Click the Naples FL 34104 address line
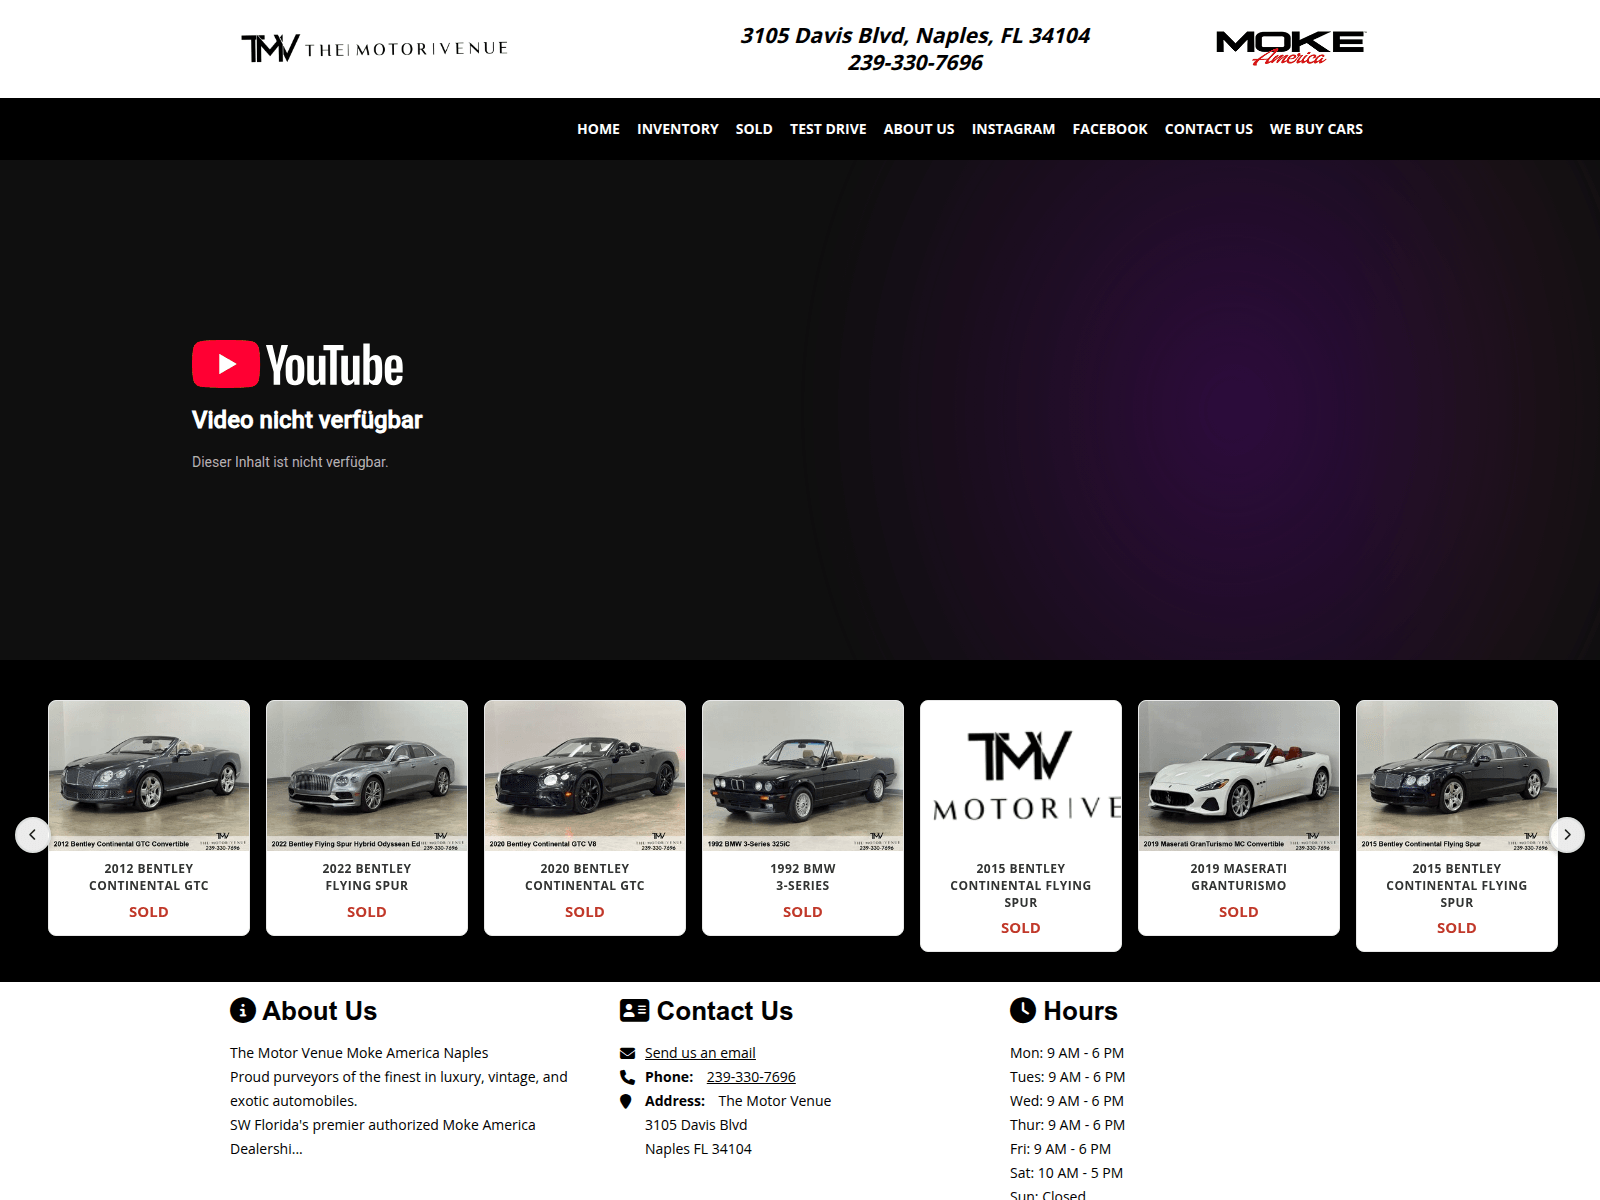Screen dimensions: 1600x1200 698,1149
